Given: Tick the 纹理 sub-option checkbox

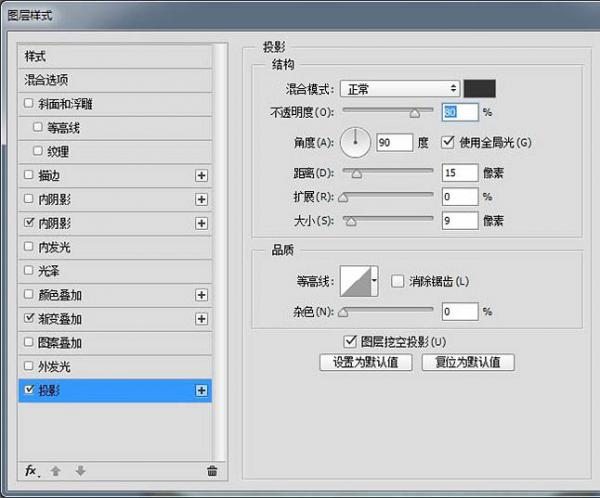Looking at the screenshot, I should click(38, 151).
